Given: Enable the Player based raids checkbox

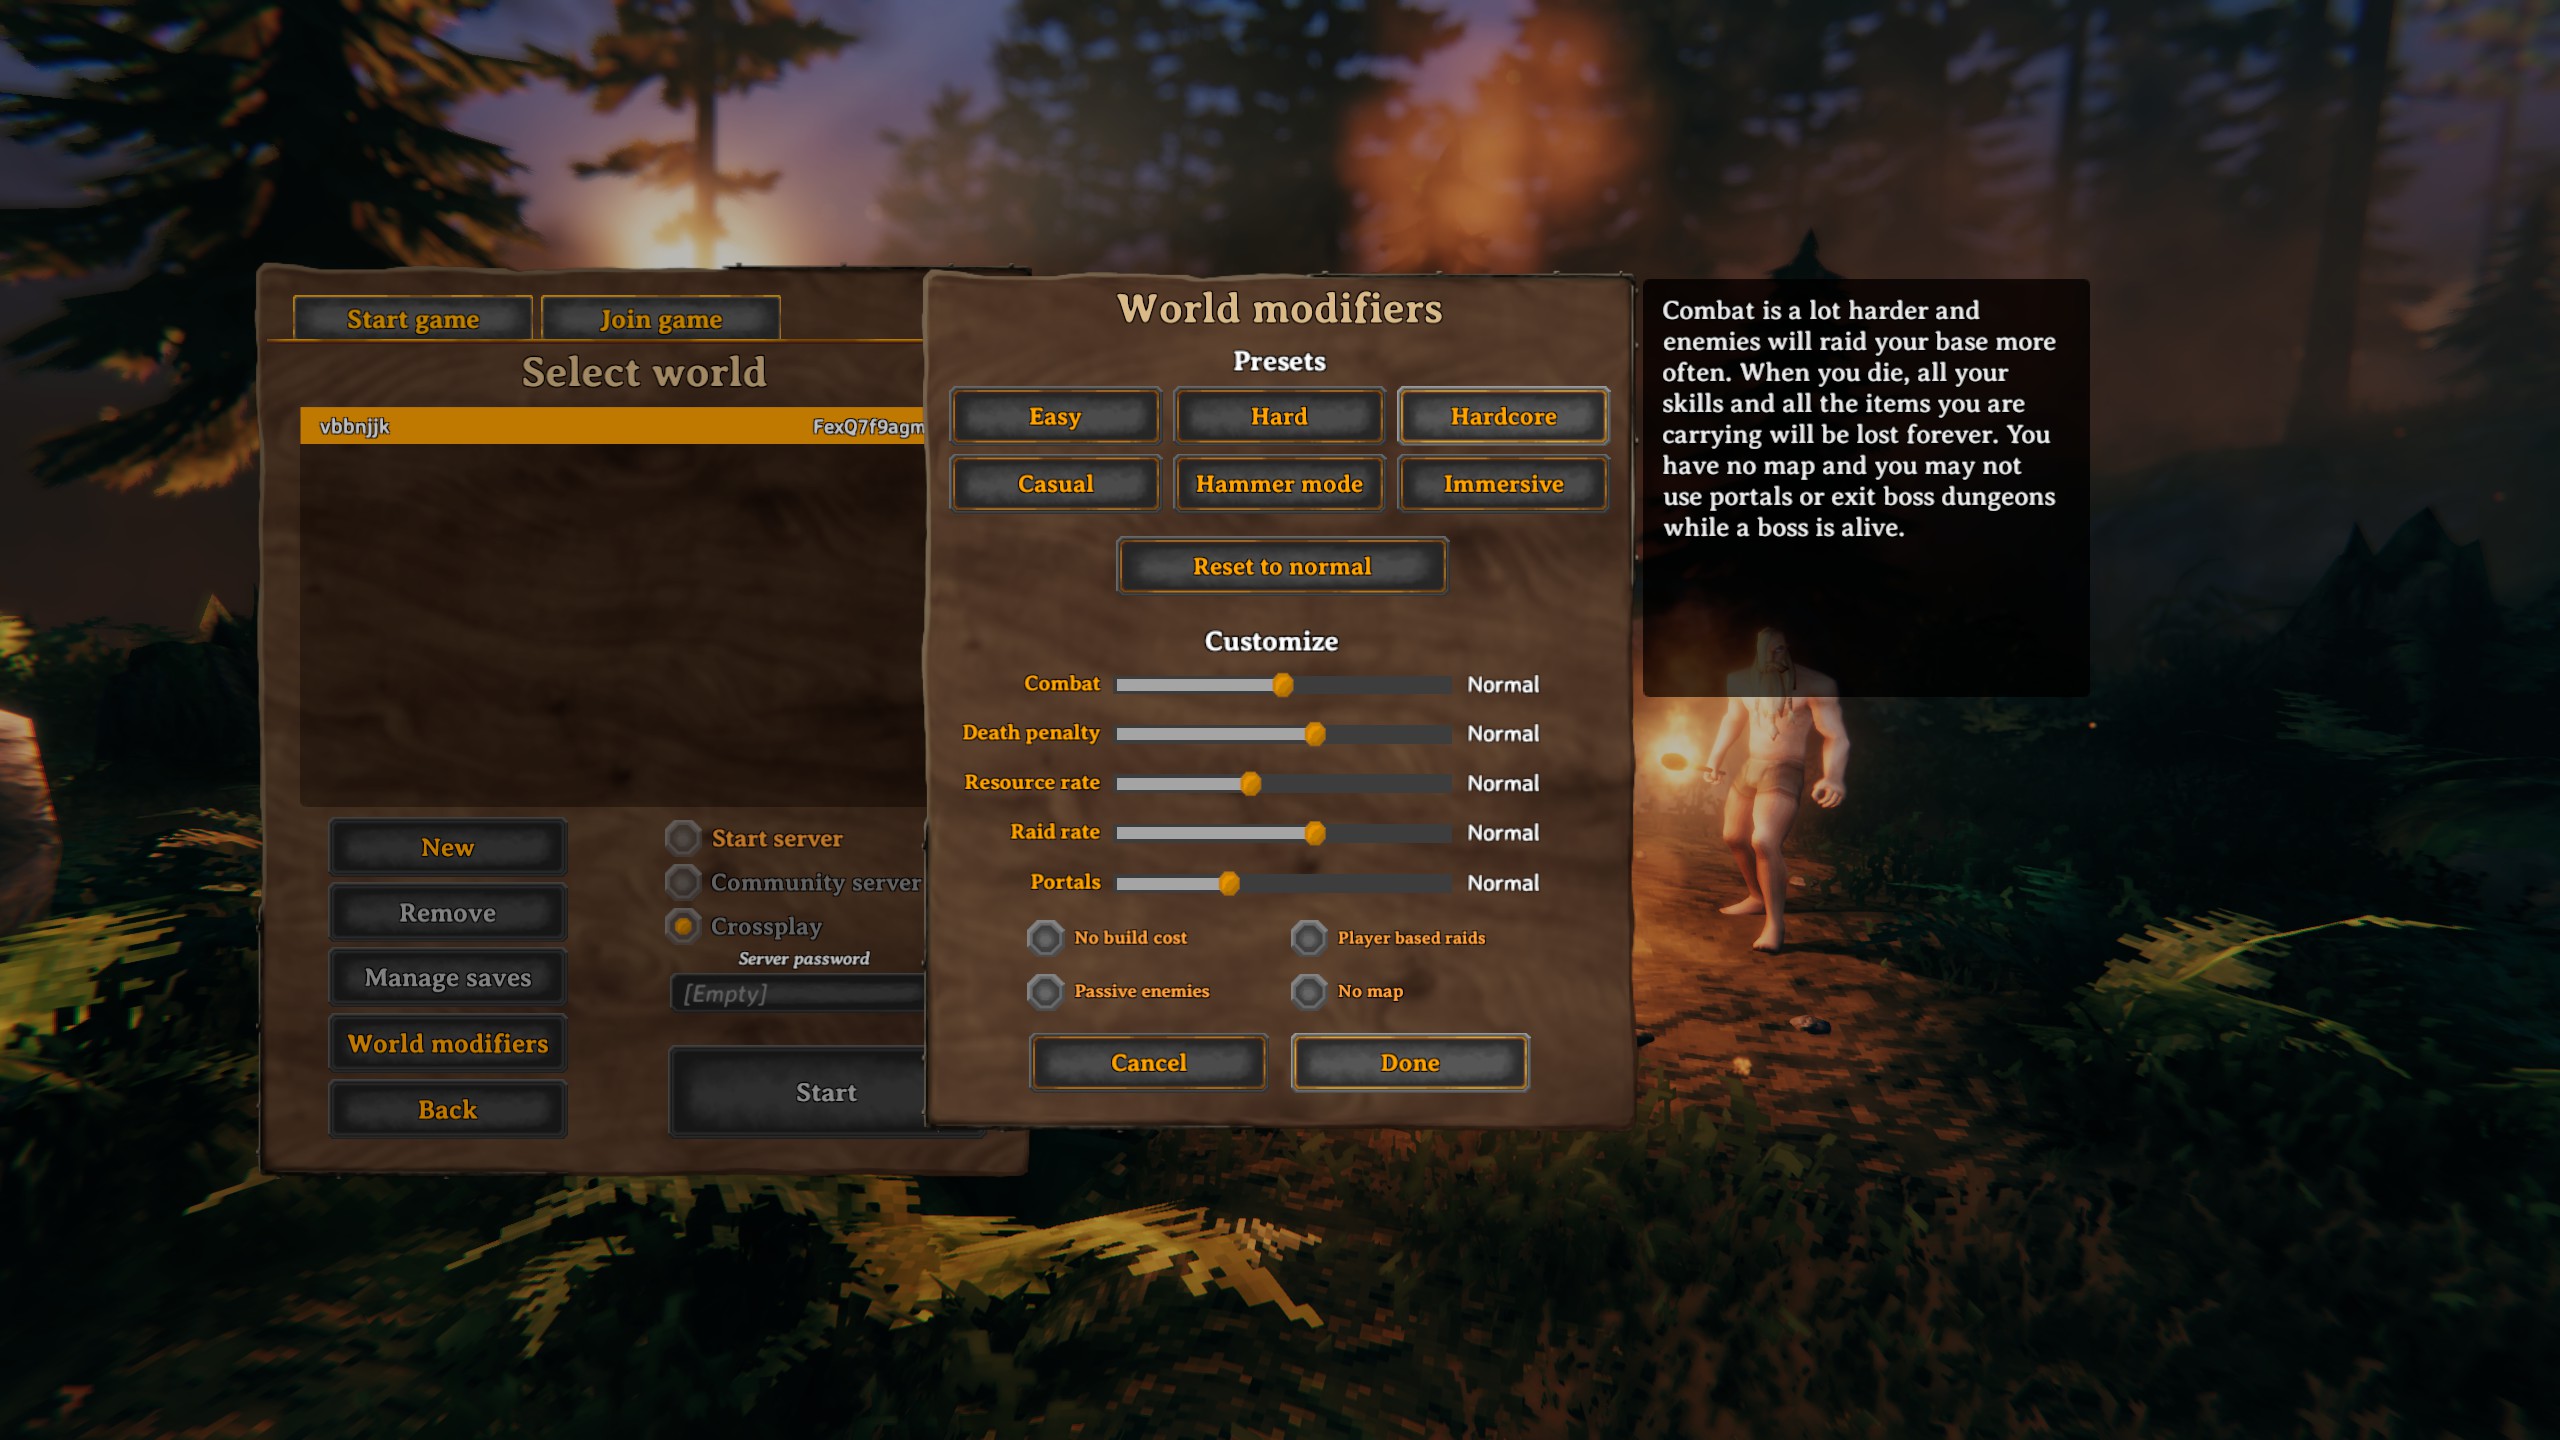Looking at the screenshot, I should pyautogui.click(x=1308, y=938).
